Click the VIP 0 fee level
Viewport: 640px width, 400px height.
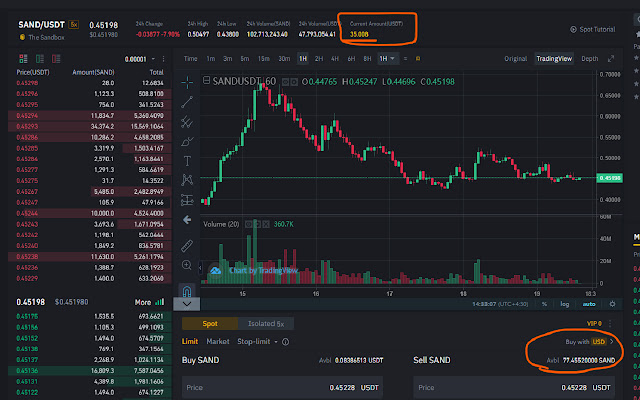click(594, 324)
